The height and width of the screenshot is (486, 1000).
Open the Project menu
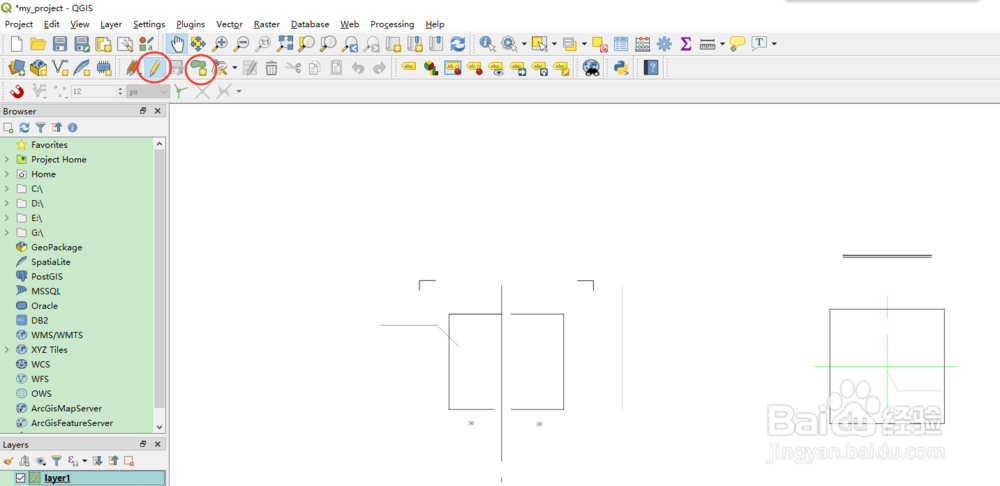point(19,24)
